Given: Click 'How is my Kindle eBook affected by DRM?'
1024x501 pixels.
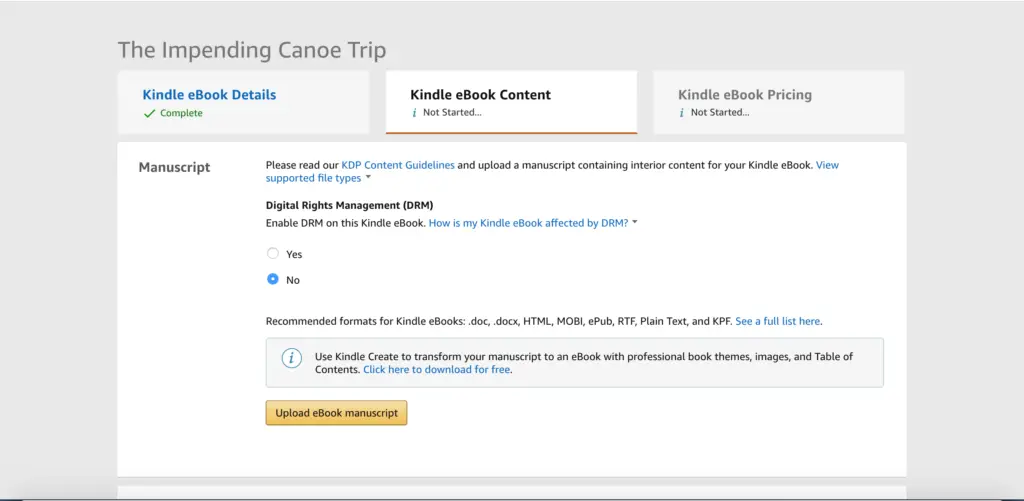Looking at the screenshot, I should (x=528, y=223).
